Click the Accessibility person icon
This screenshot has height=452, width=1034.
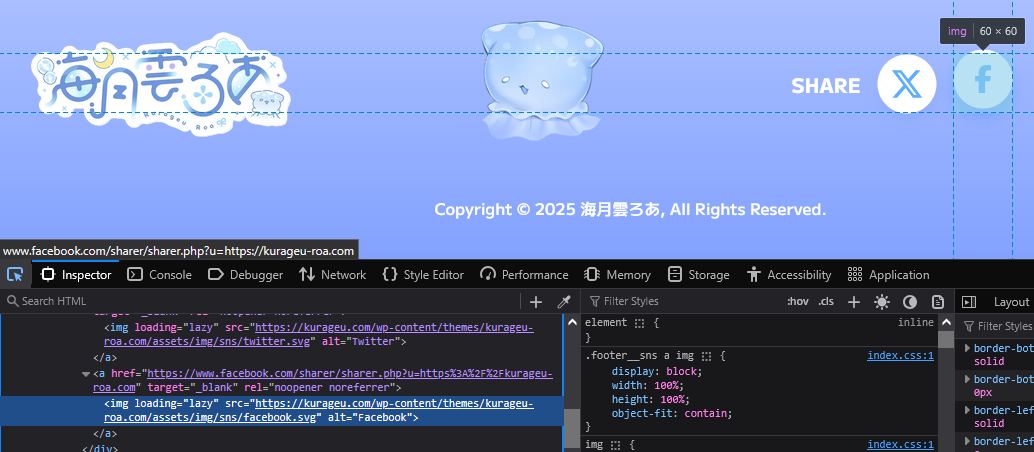tap(754, 274)
